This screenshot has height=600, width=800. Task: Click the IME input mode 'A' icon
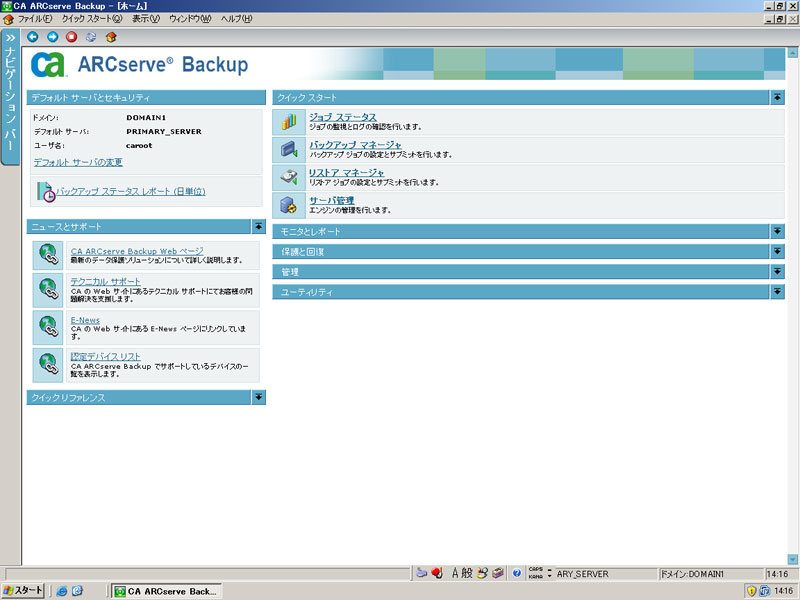point(455,573)
